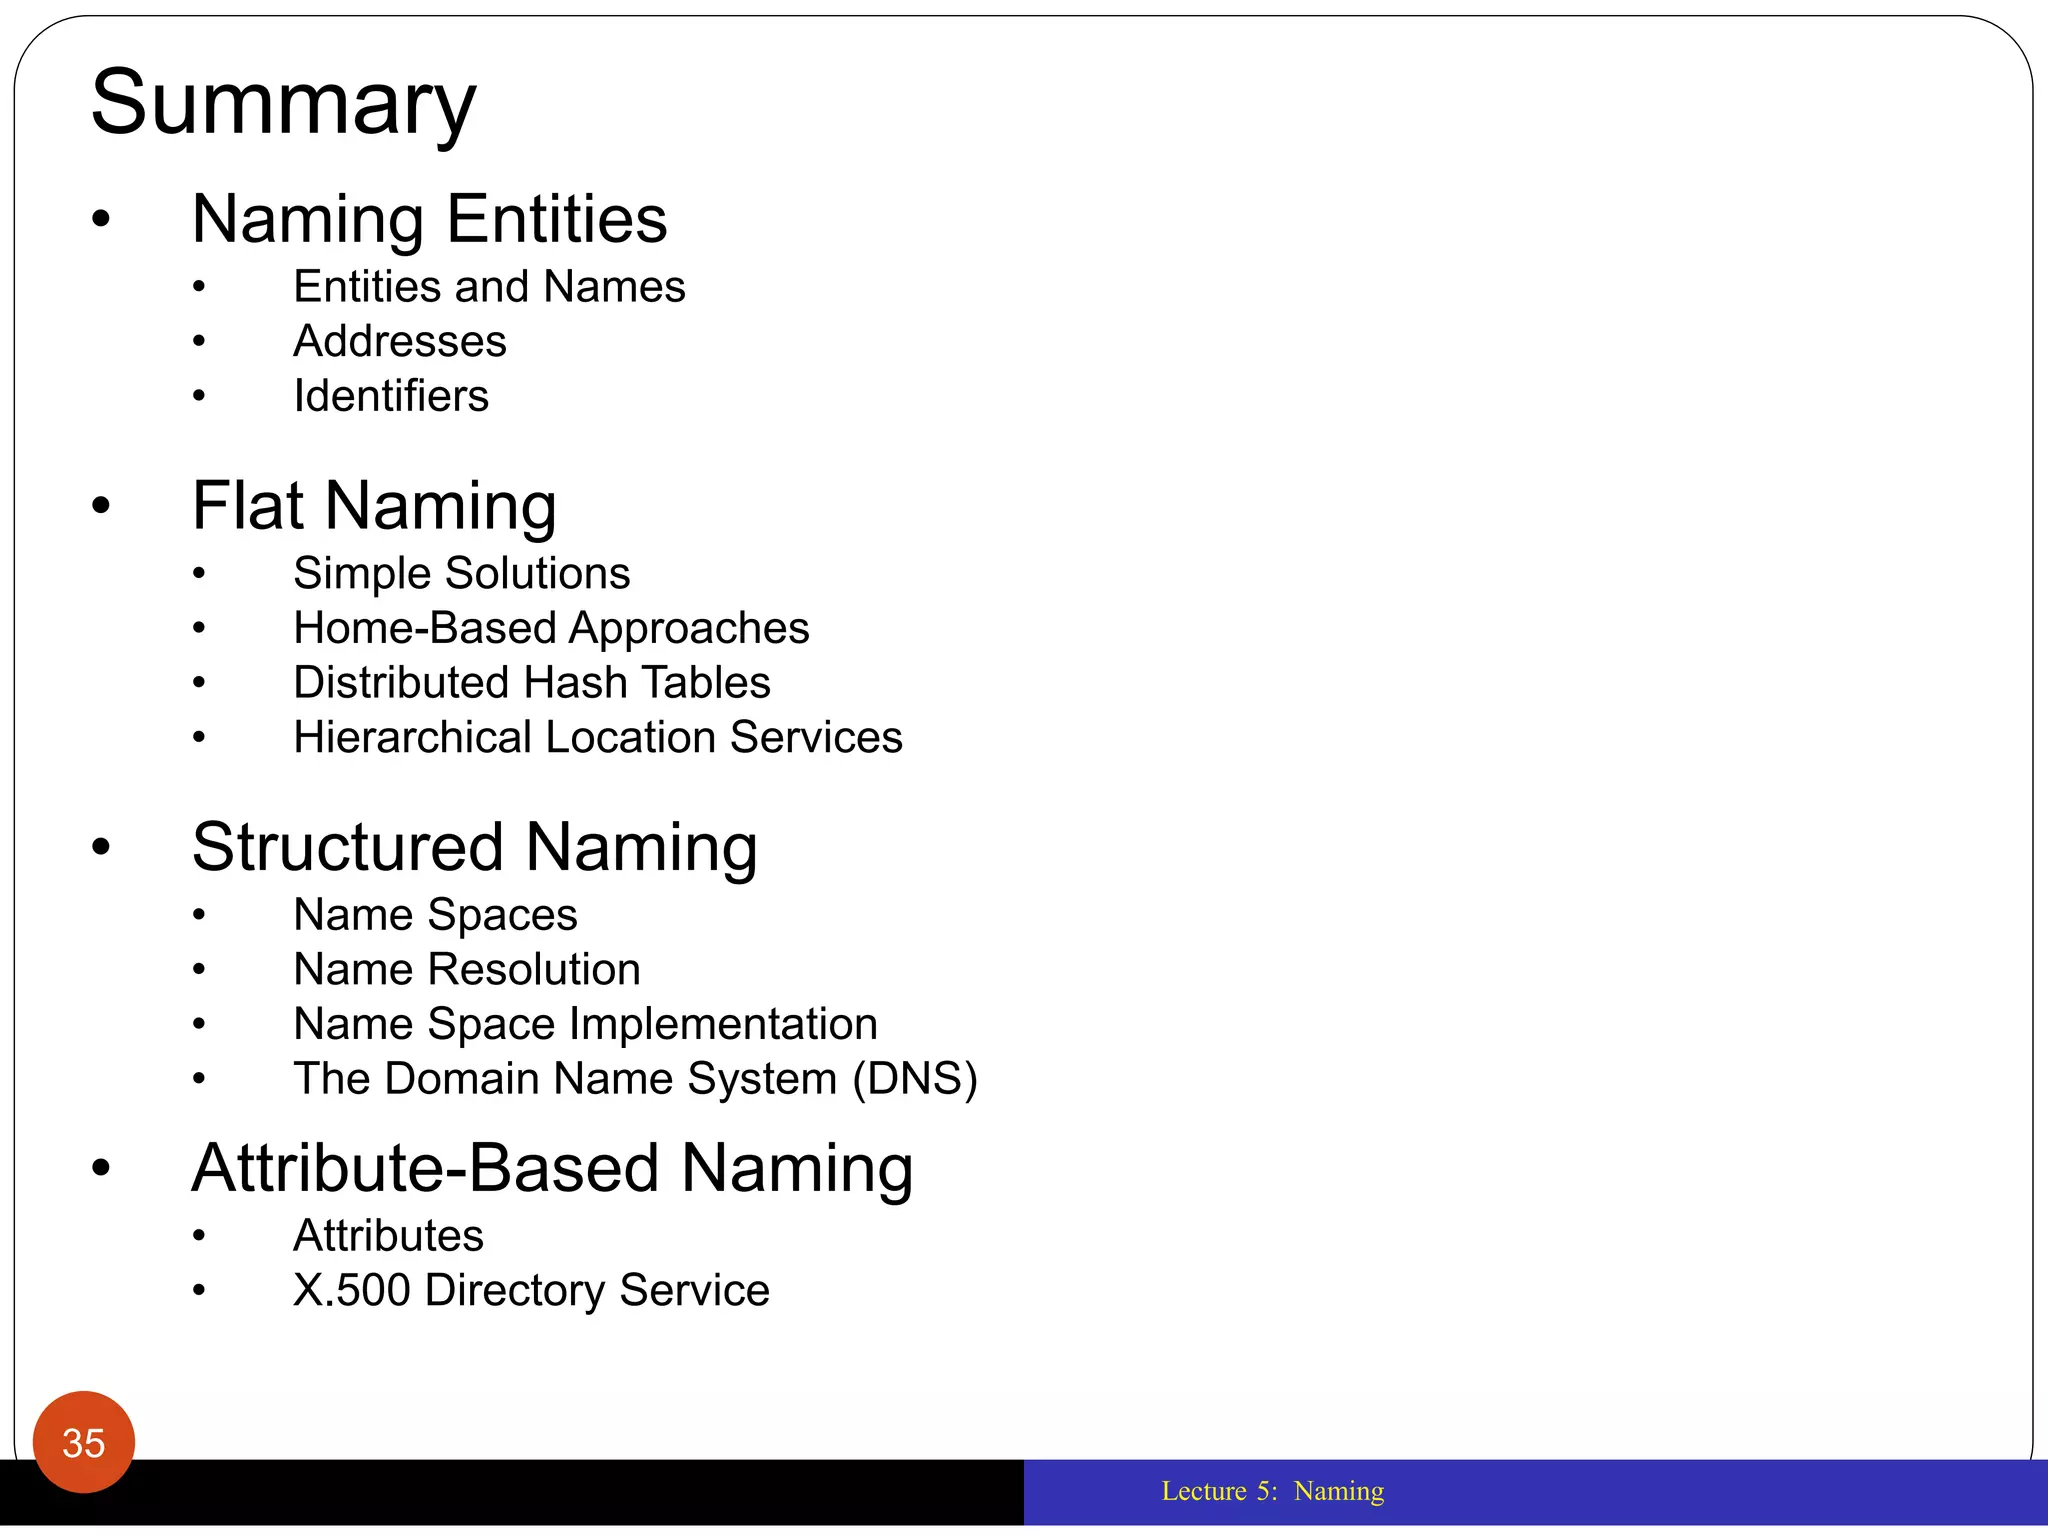
Task: Select the Name Spaces bullet
Action: [x=435, y=915]
